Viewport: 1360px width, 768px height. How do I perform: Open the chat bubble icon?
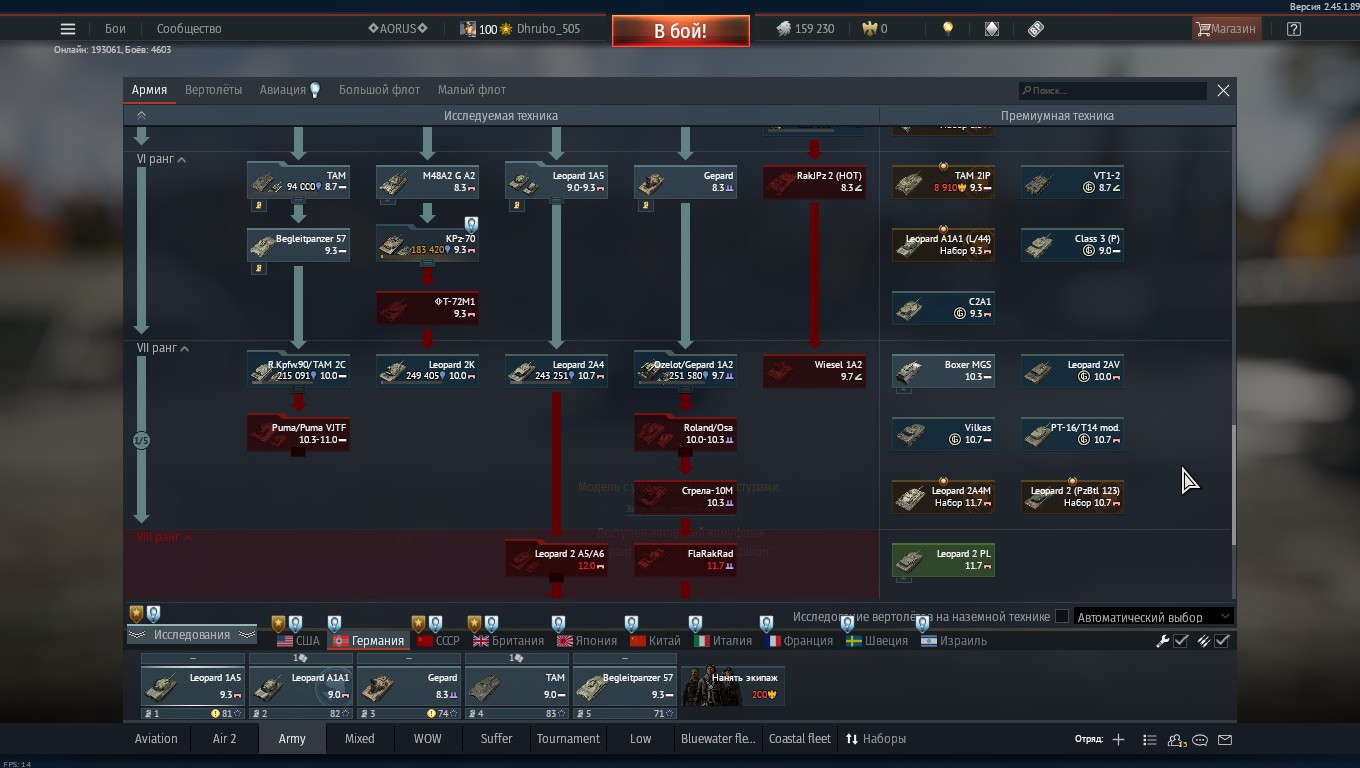[x=1200, y=739]
